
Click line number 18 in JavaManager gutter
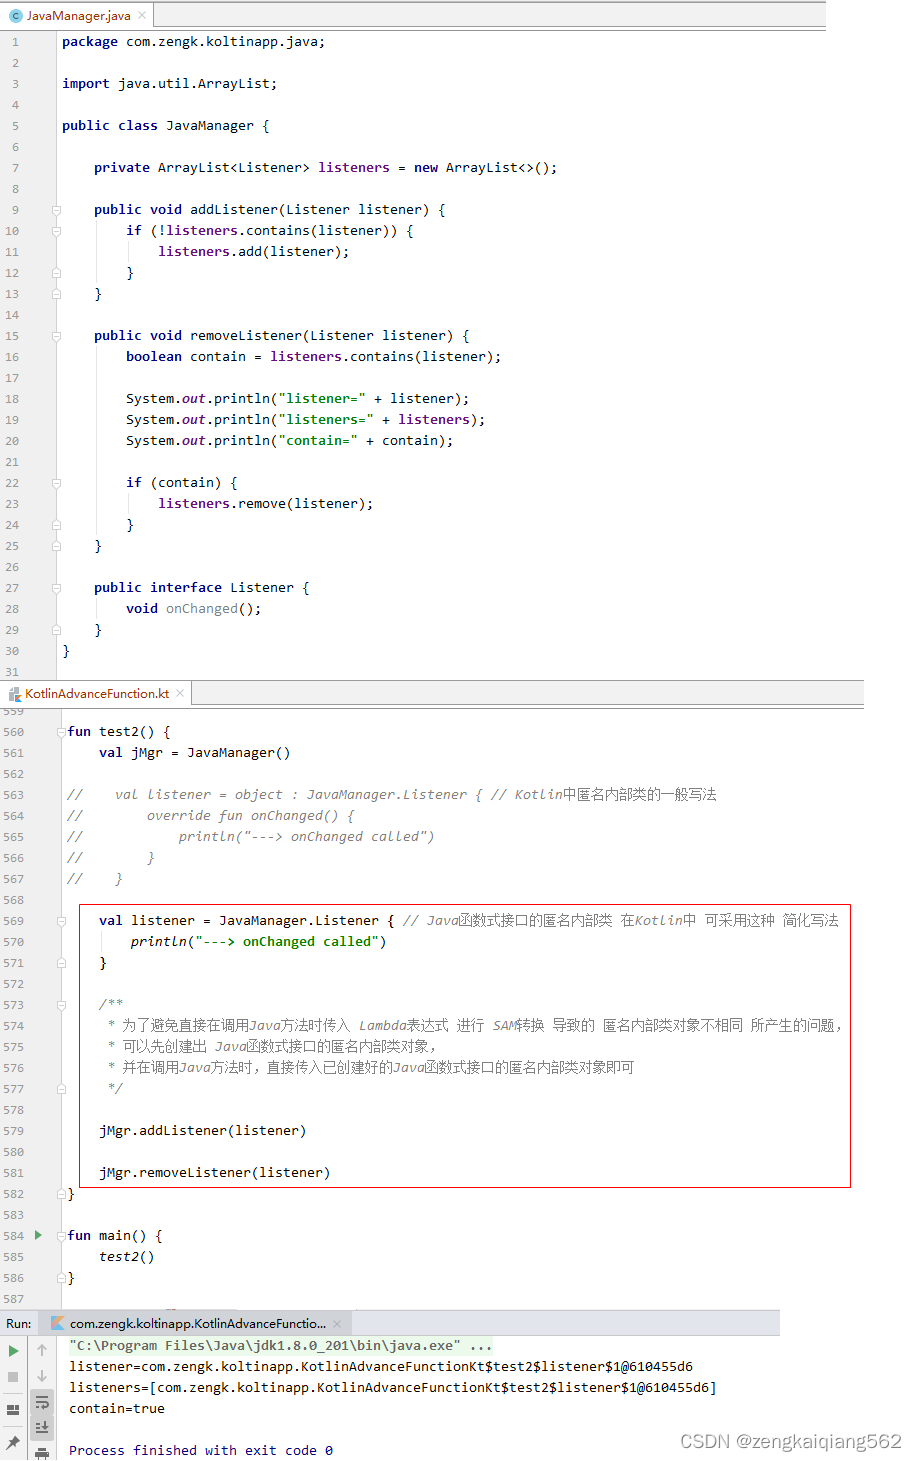[12, 399]
